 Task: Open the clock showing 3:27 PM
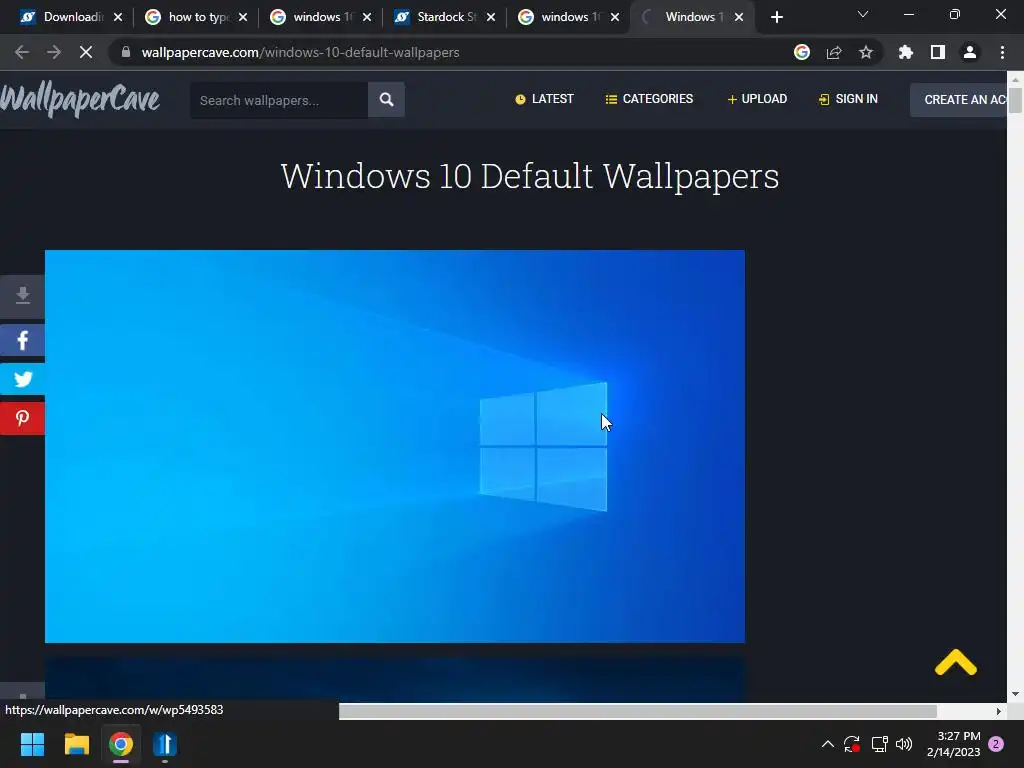[953, 744]
